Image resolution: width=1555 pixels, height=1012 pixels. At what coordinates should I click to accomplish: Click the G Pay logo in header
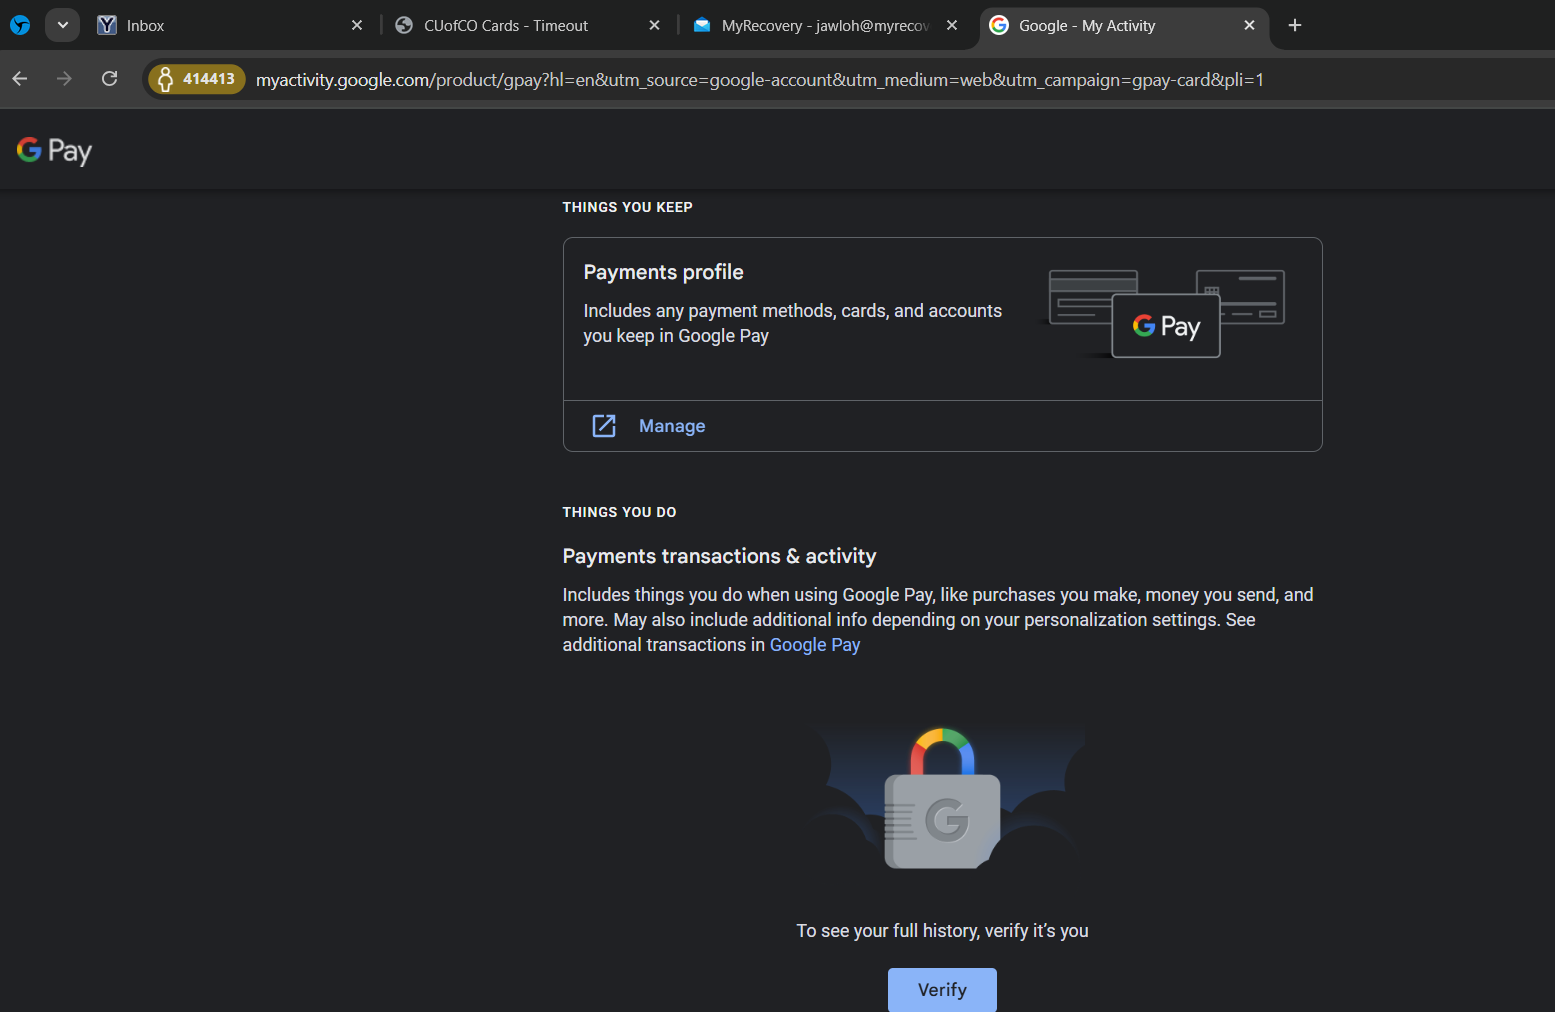click(x=54, y=151)
